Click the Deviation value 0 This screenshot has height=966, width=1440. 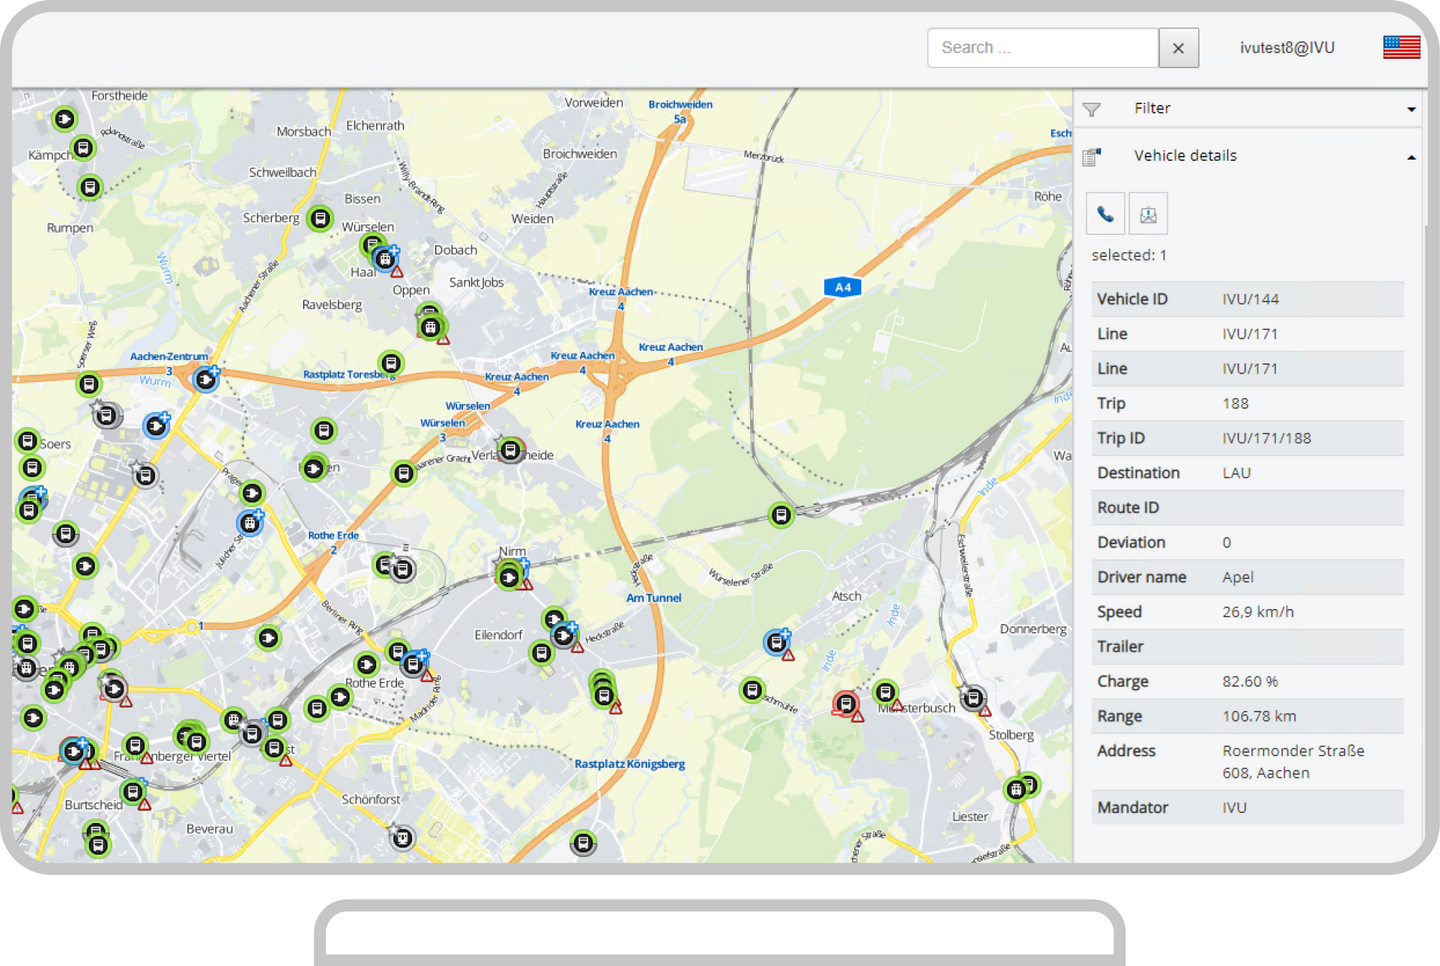point(1227,542)
